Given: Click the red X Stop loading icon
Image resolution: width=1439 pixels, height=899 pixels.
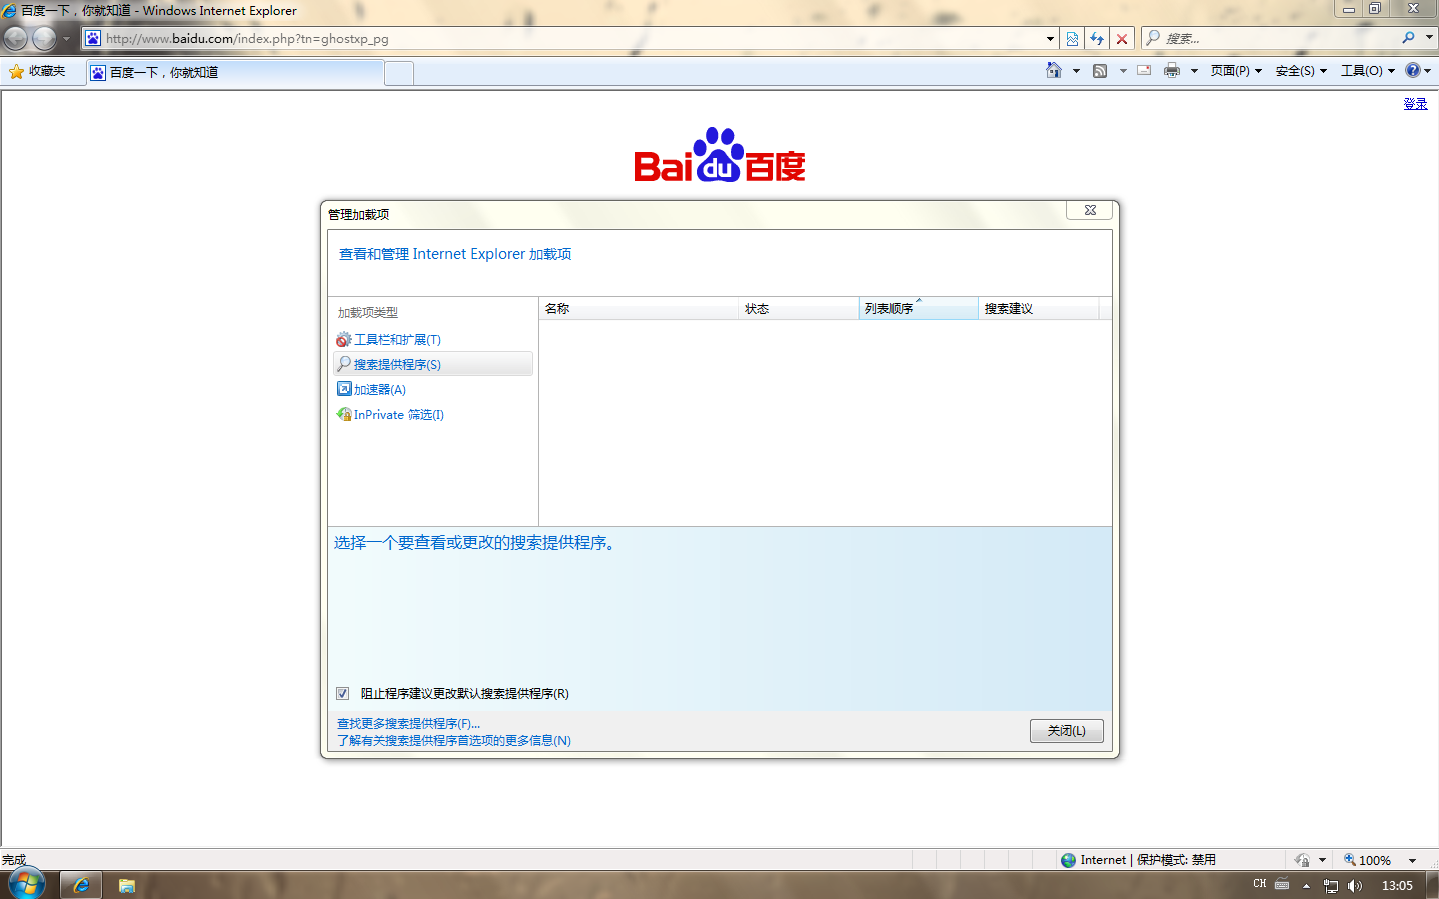Looking at the screenshot, I should point(1122,39).
